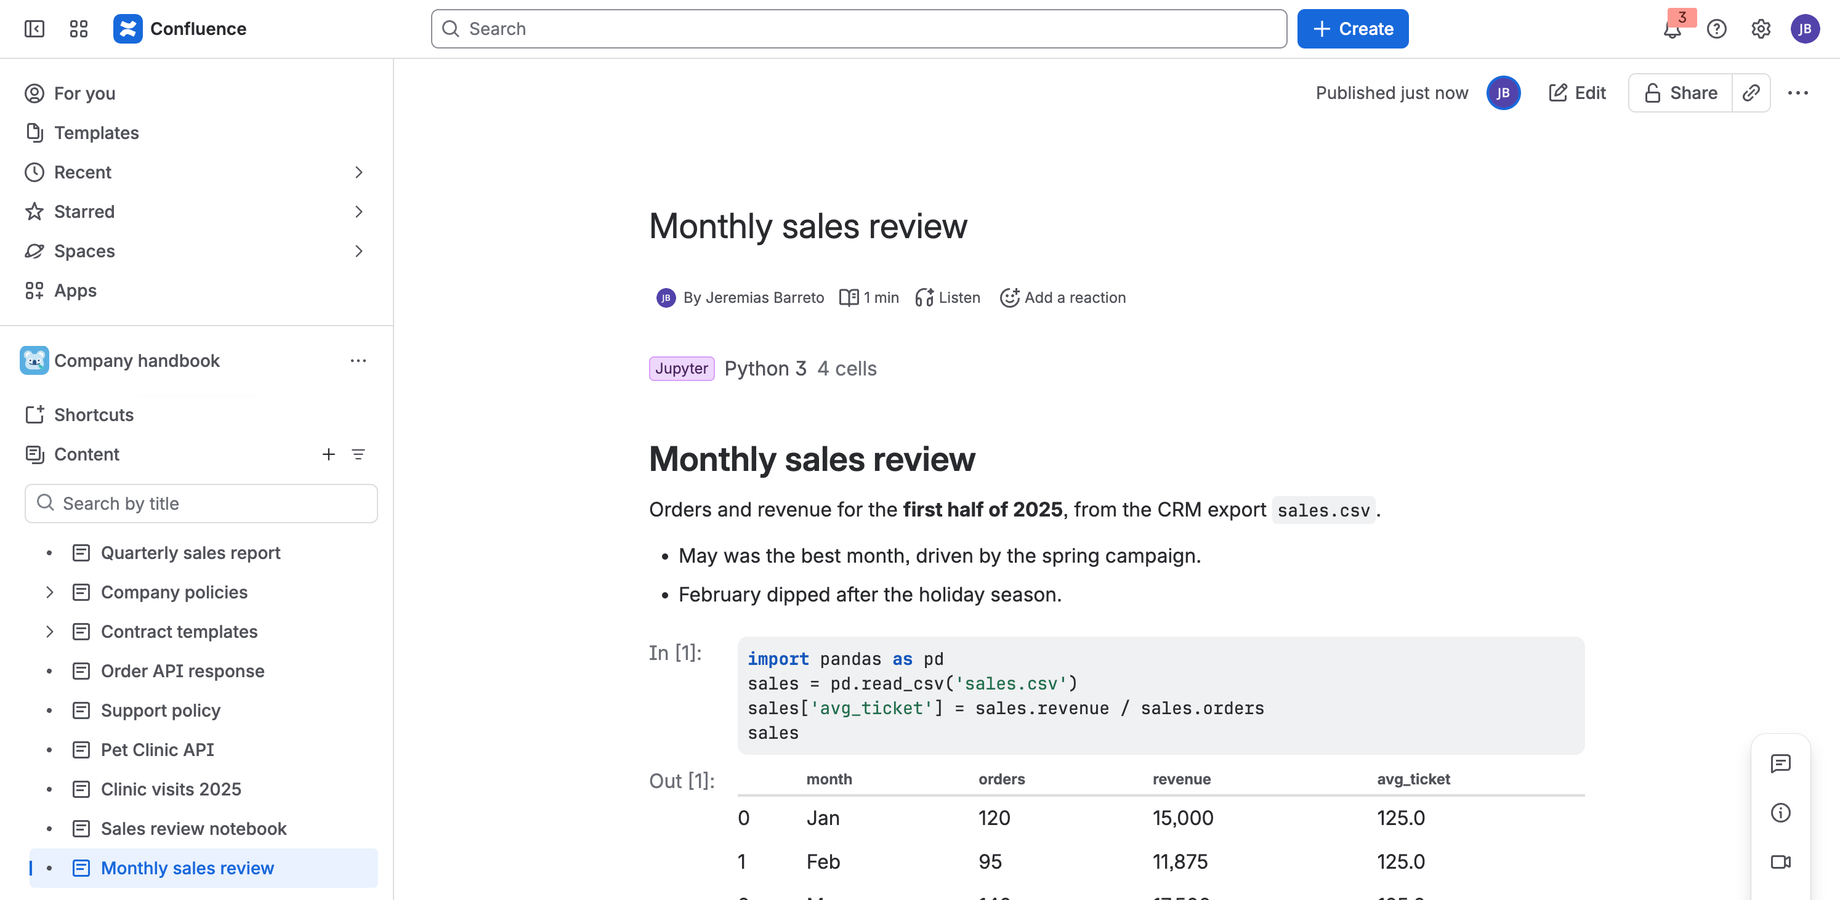The image size is (1840, 900).
Task: Open the Quarterly sales report page
Action: pyautogui.click(x=190, y=553)
